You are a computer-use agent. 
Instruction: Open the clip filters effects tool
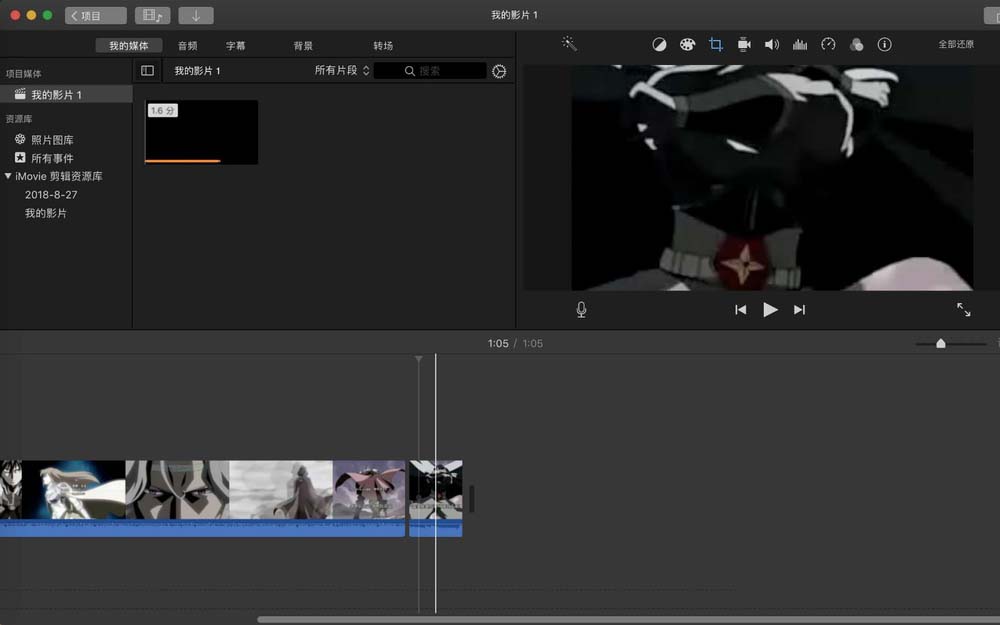point(856,44)
